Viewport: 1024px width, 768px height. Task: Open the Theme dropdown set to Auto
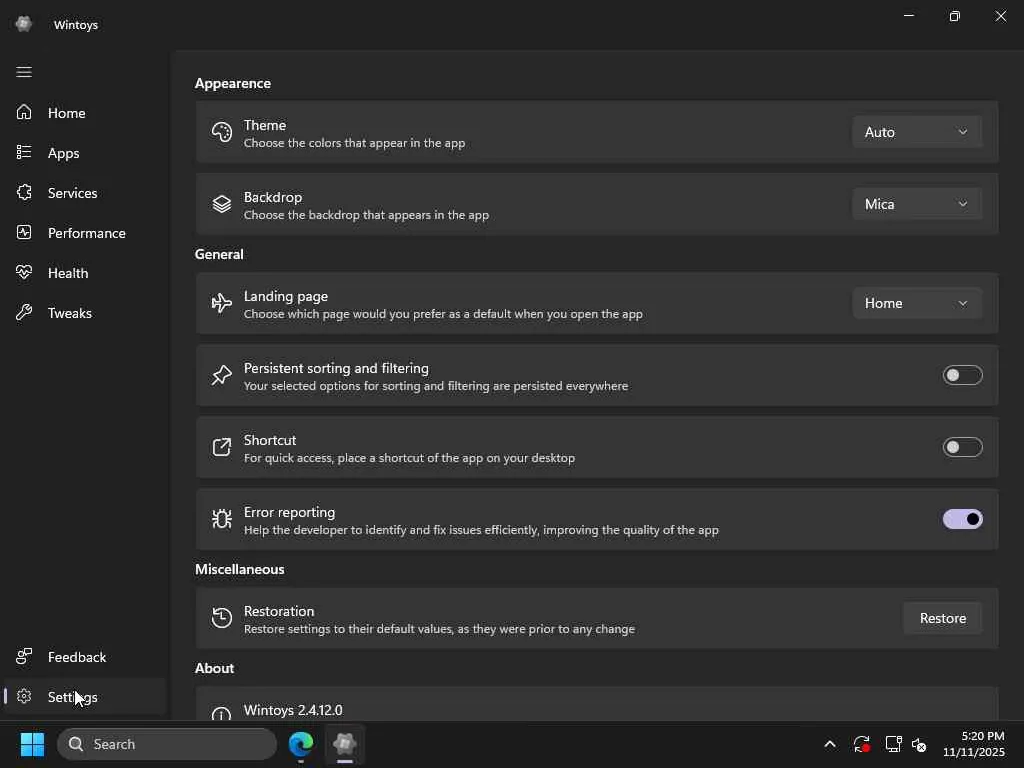pyautogui.click(x=917, y=132)
